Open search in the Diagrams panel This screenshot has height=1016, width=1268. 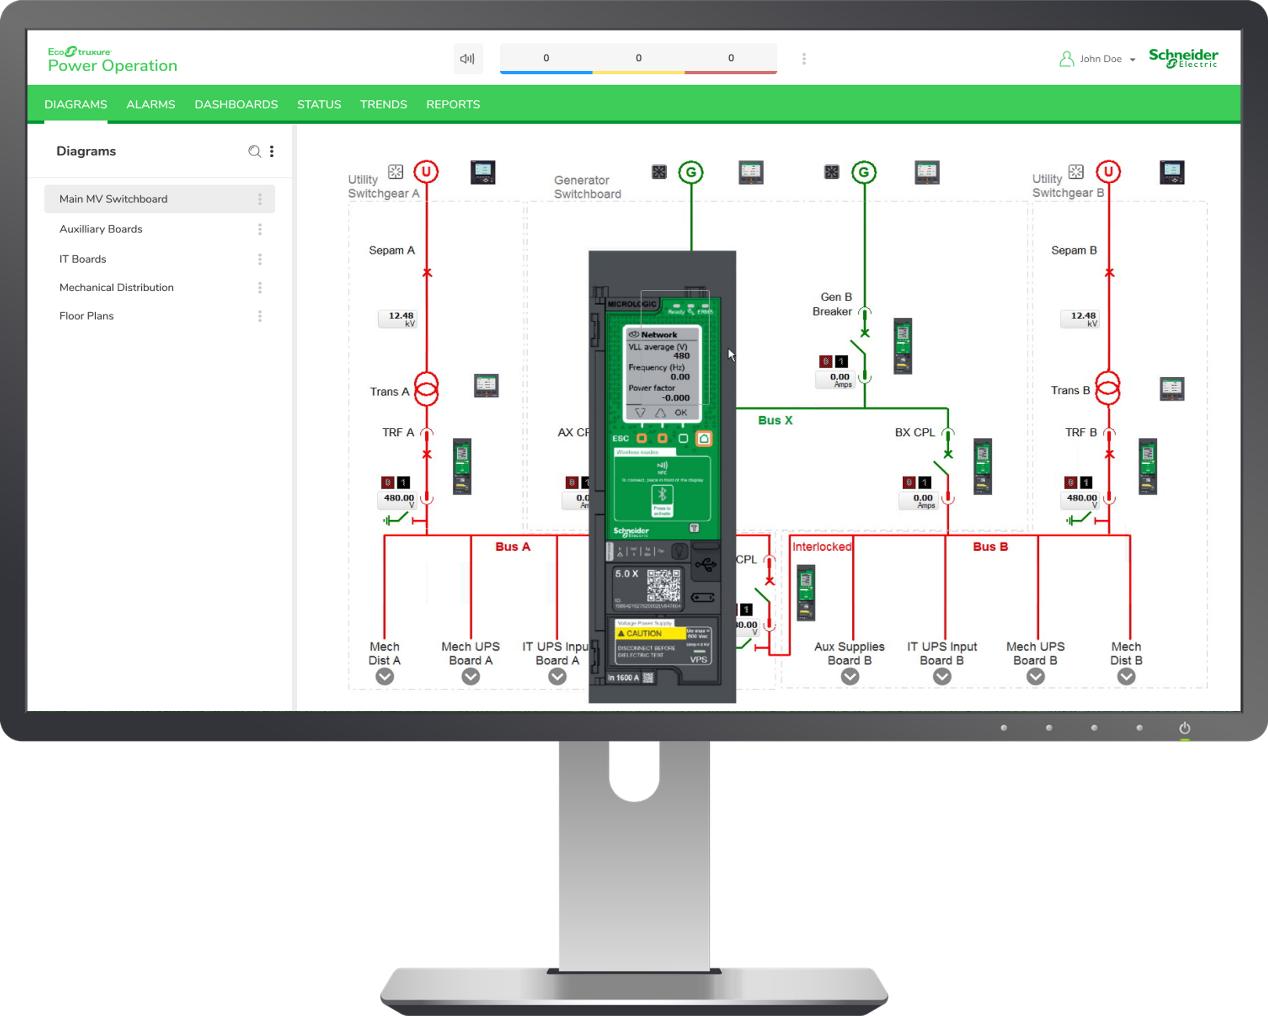pos(254,151)
